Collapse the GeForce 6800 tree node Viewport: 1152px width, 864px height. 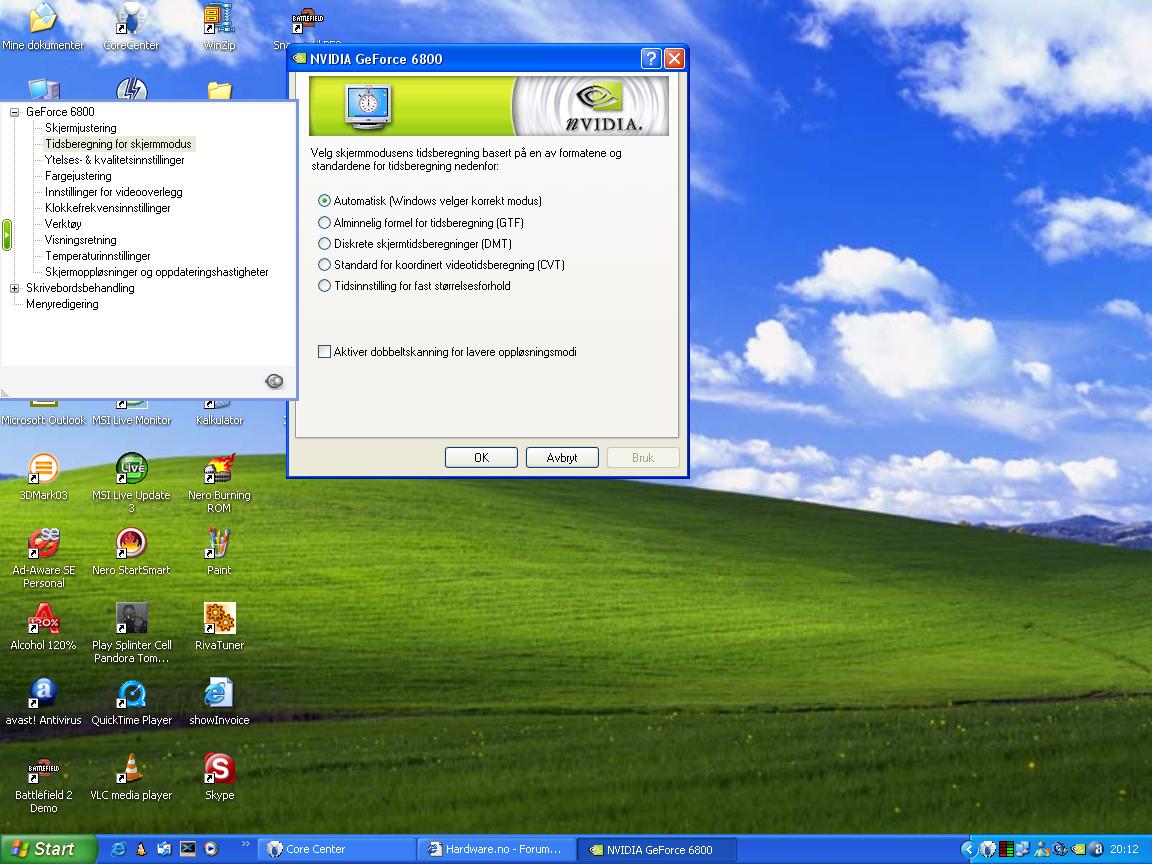(14, 112)
